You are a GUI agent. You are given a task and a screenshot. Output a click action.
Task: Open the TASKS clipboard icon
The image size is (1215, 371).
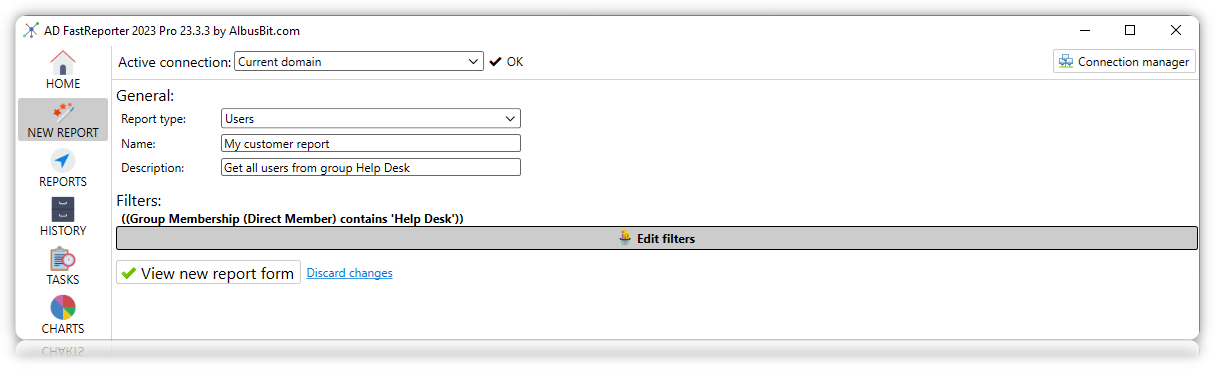(63, 259)
